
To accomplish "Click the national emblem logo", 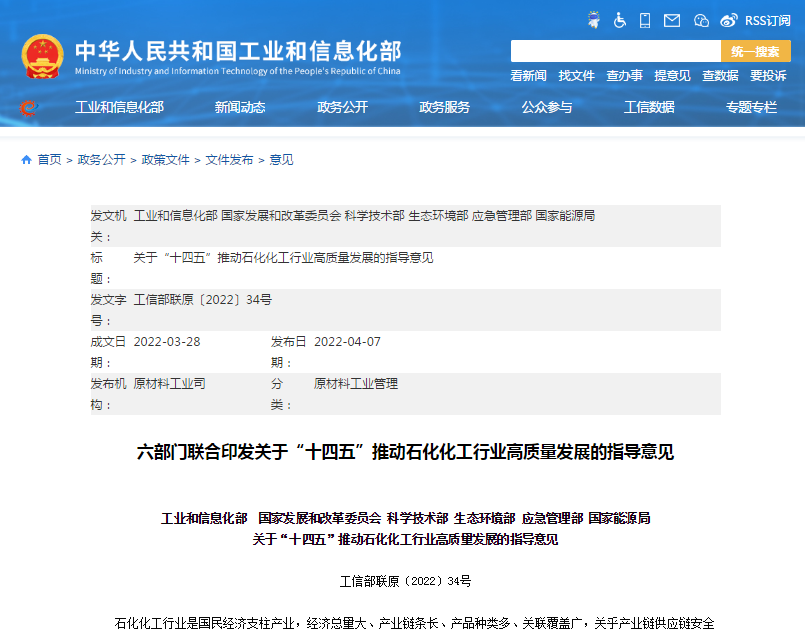I will pyautogui.click(x=41, y=55).
